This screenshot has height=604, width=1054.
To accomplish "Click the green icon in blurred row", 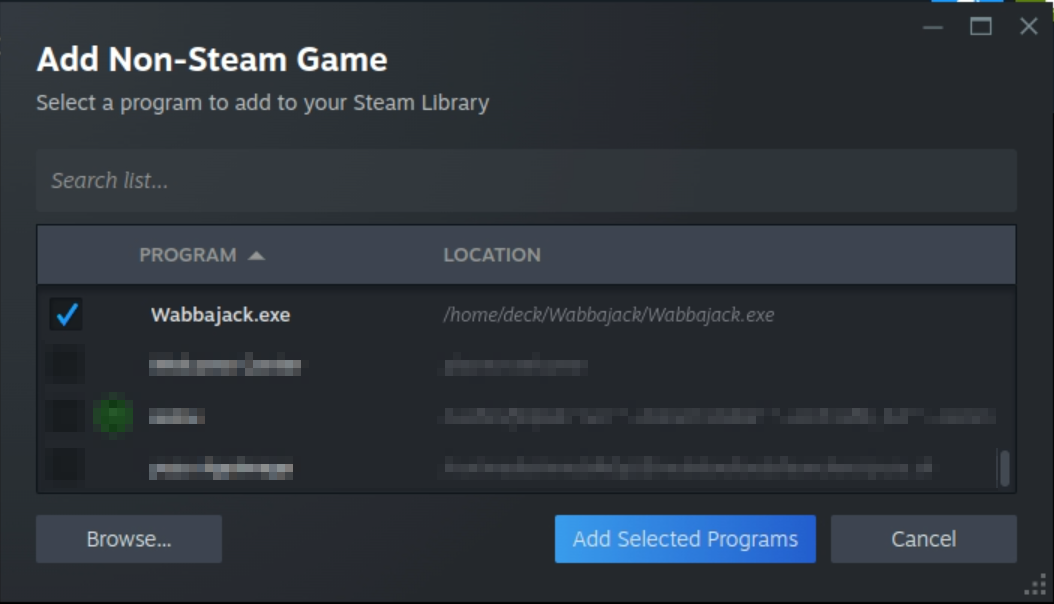I will 113,415.
